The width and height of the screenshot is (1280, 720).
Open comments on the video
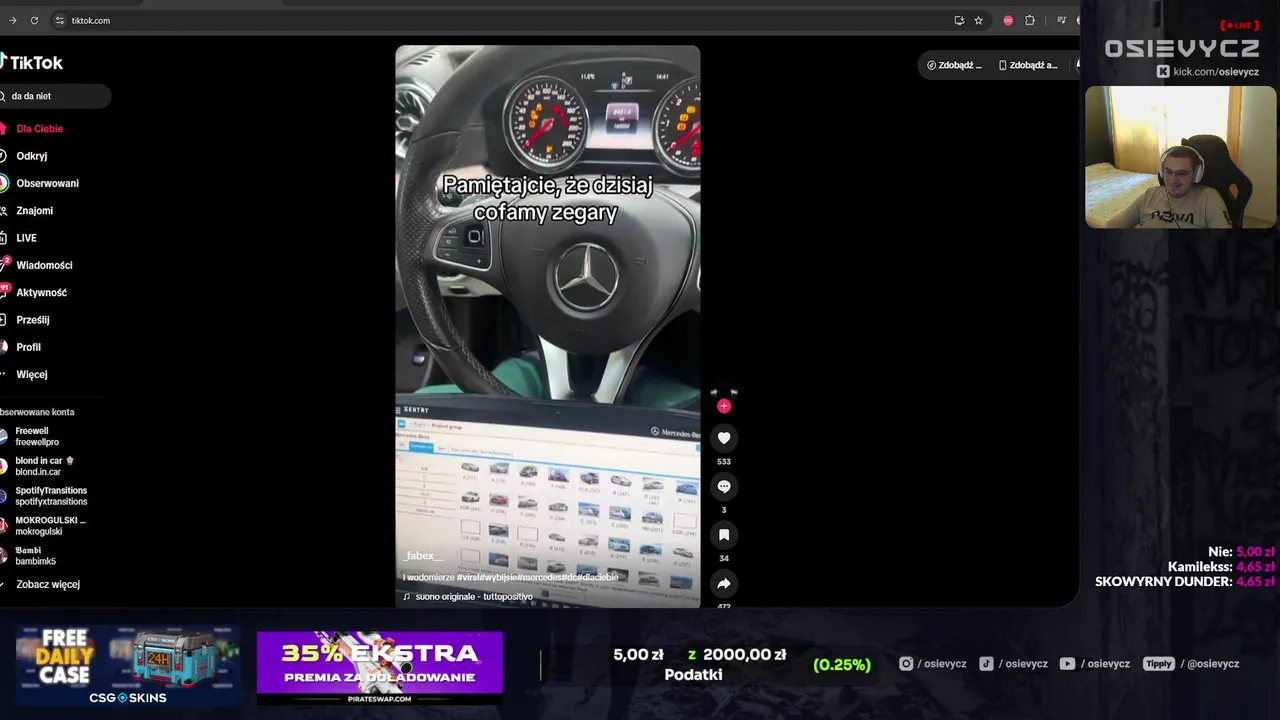pos(724,486)
